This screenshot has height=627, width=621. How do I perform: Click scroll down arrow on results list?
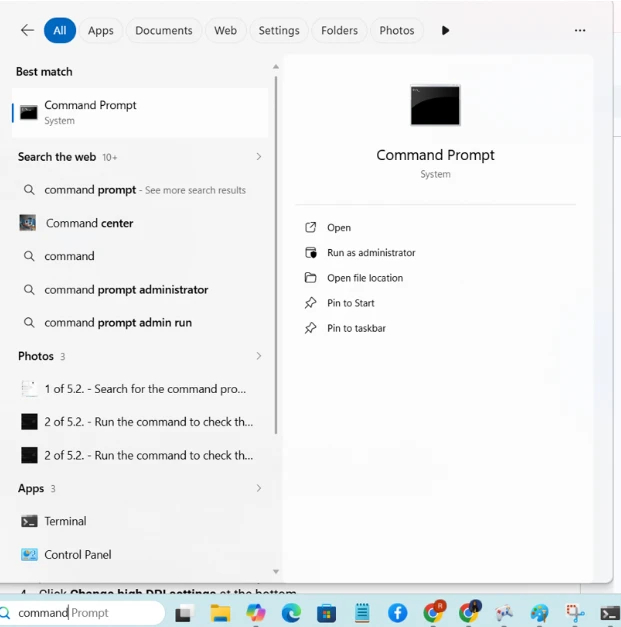pyautogui.click(x=276, y=571)
